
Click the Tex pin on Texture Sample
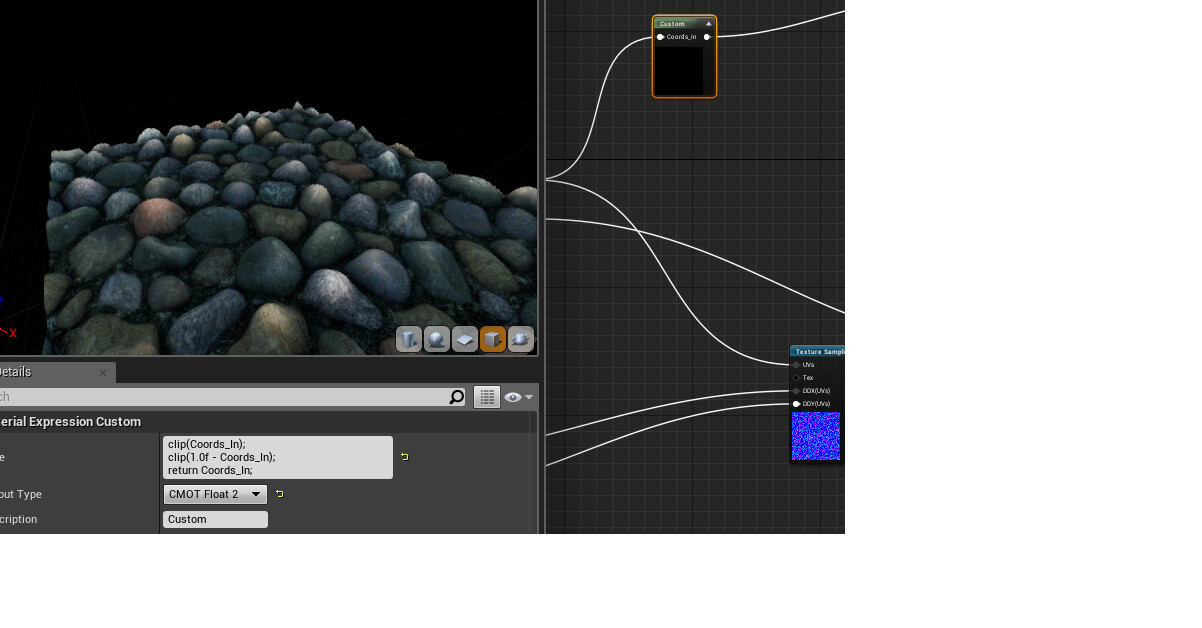pos(796,378)
